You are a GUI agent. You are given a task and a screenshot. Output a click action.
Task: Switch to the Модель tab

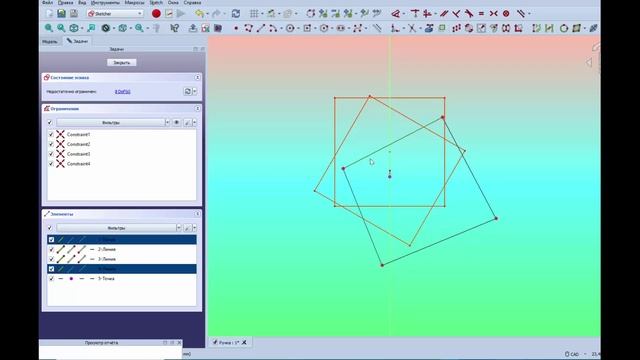coord(50,41)
